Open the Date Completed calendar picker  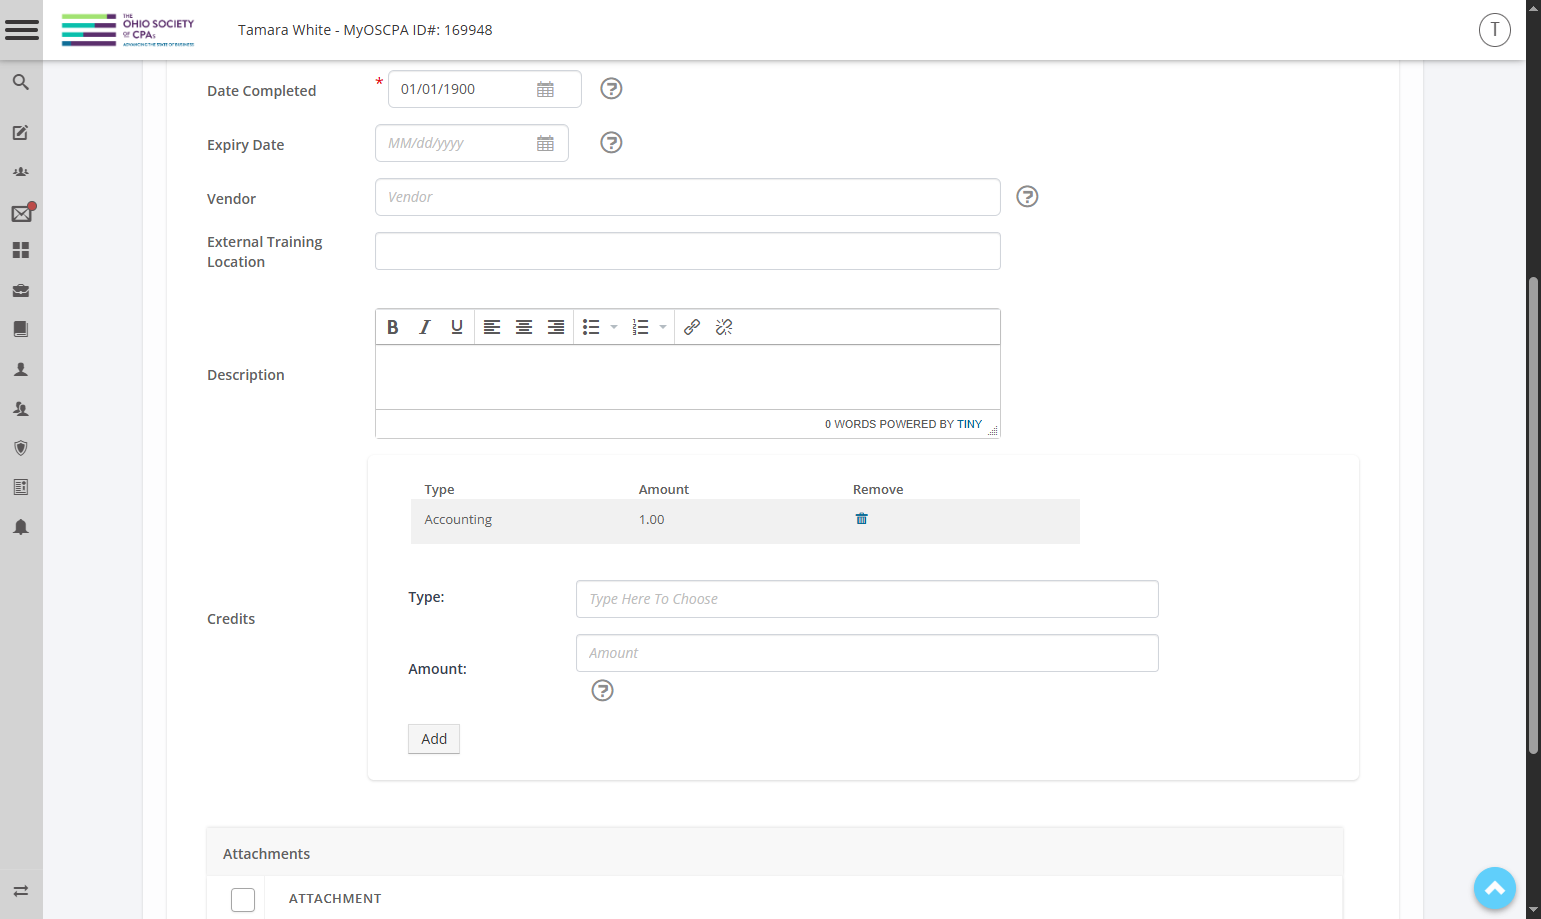[x=545, y=89]
